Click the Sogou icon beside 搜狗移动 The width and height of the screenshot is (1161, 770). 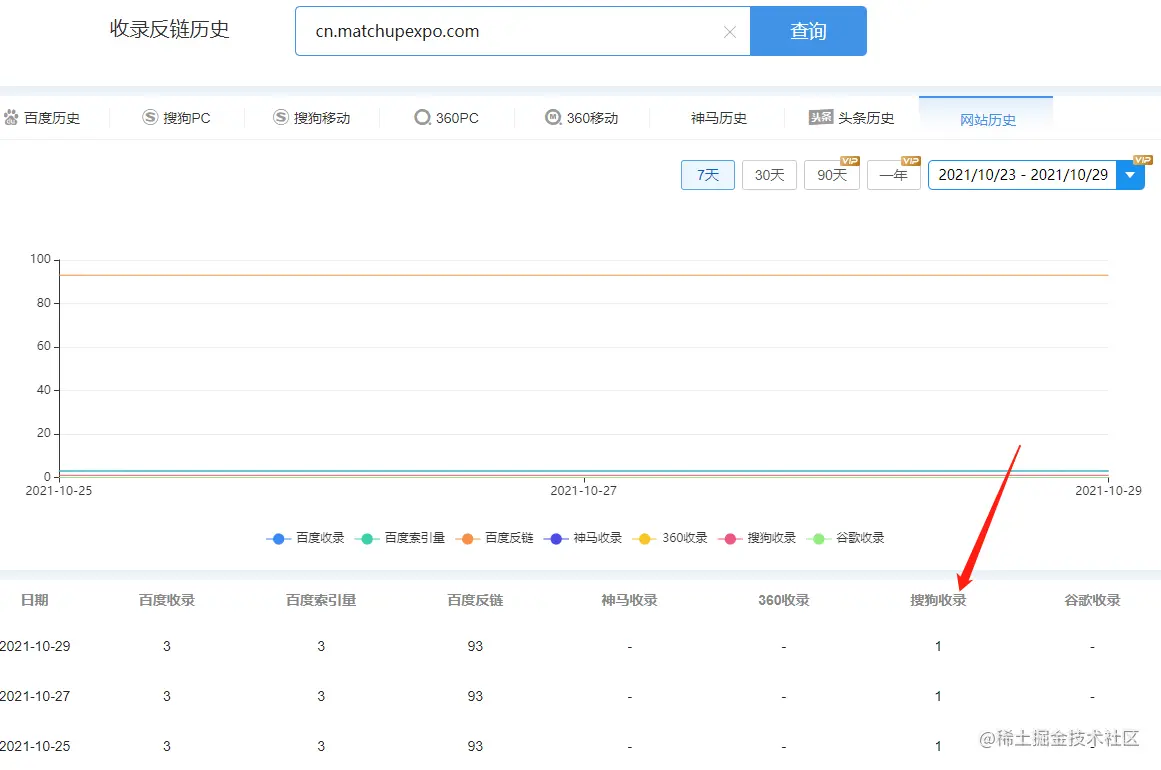[281, 117]
